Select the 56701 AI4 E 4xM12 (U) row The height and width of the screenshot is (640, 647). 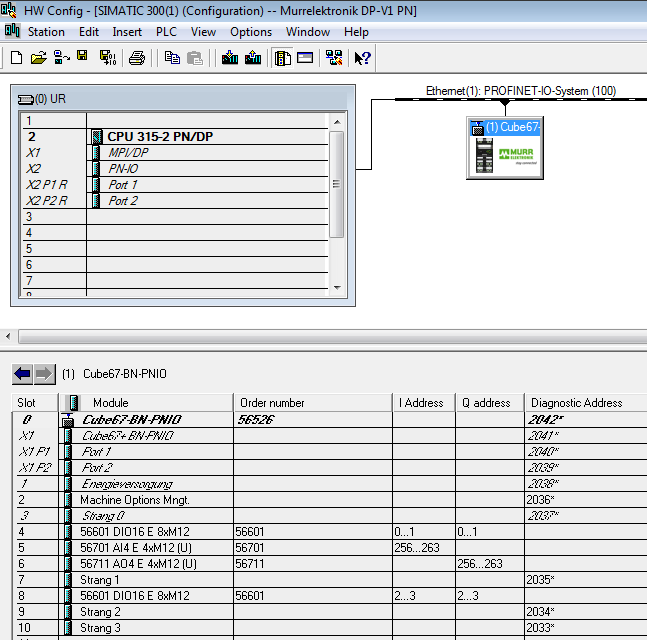click(x=330, y=548)
